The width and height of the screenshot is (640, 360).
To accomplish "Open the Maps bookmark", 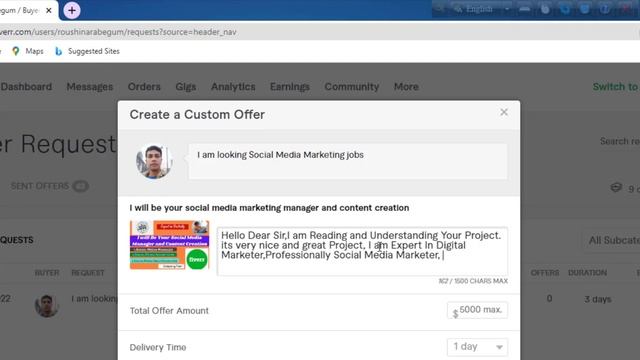I will pyautogui.click(x=28, y=51).
